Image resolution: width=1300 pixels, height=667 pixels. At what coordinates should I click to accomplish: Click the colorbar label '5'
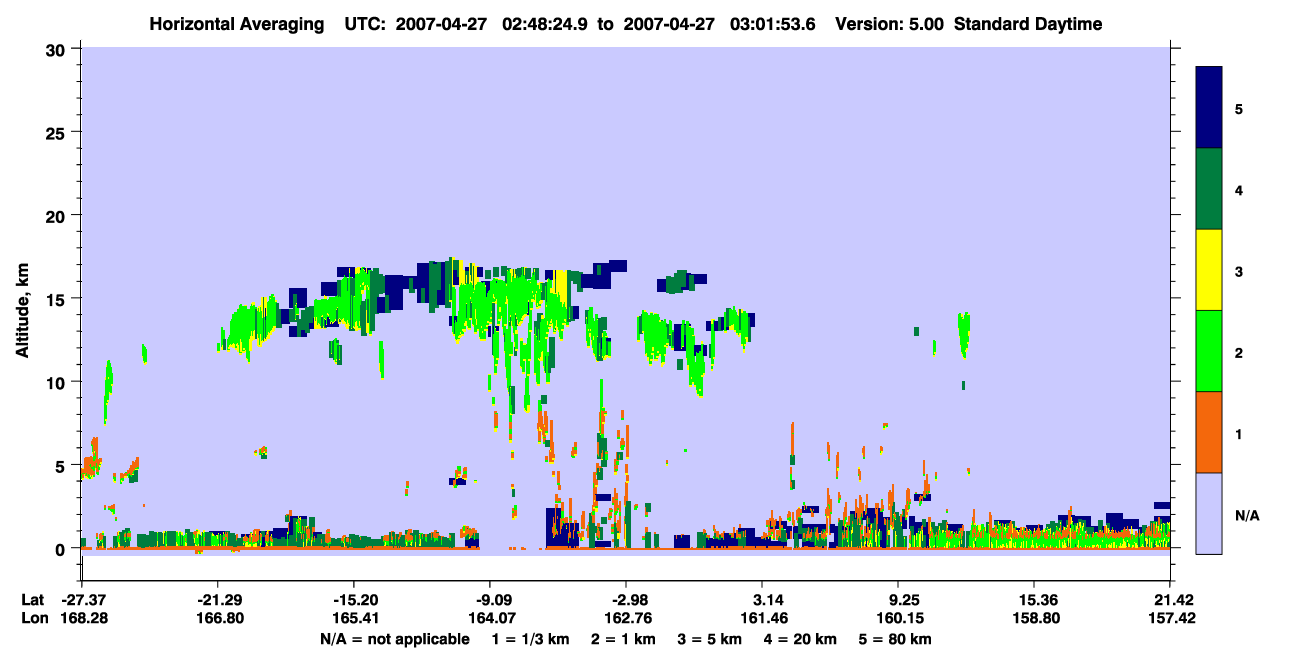pyautogui.click(x=1239, y=109)
